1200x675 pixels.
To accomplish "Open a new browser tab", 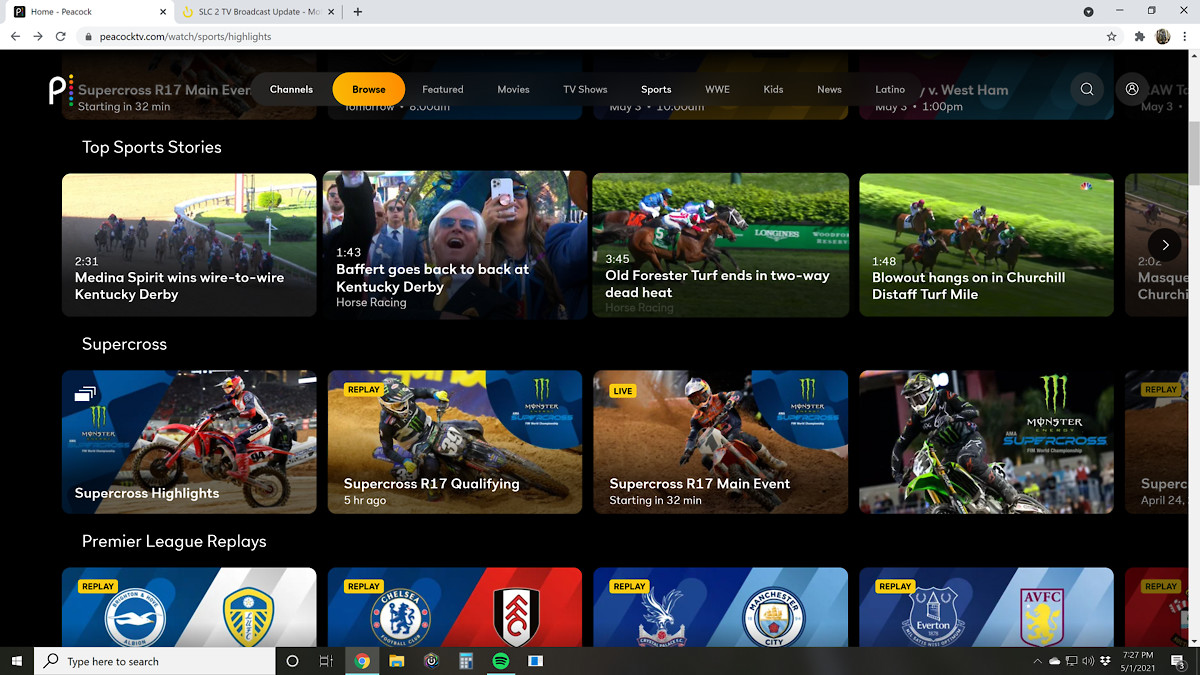I will point(358,12).
